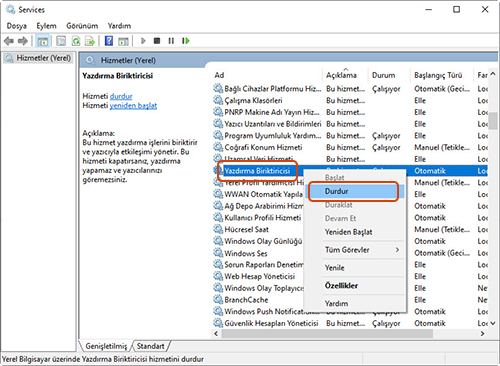
Task: Switch to the Standart tab
Action: coord(151,346)
